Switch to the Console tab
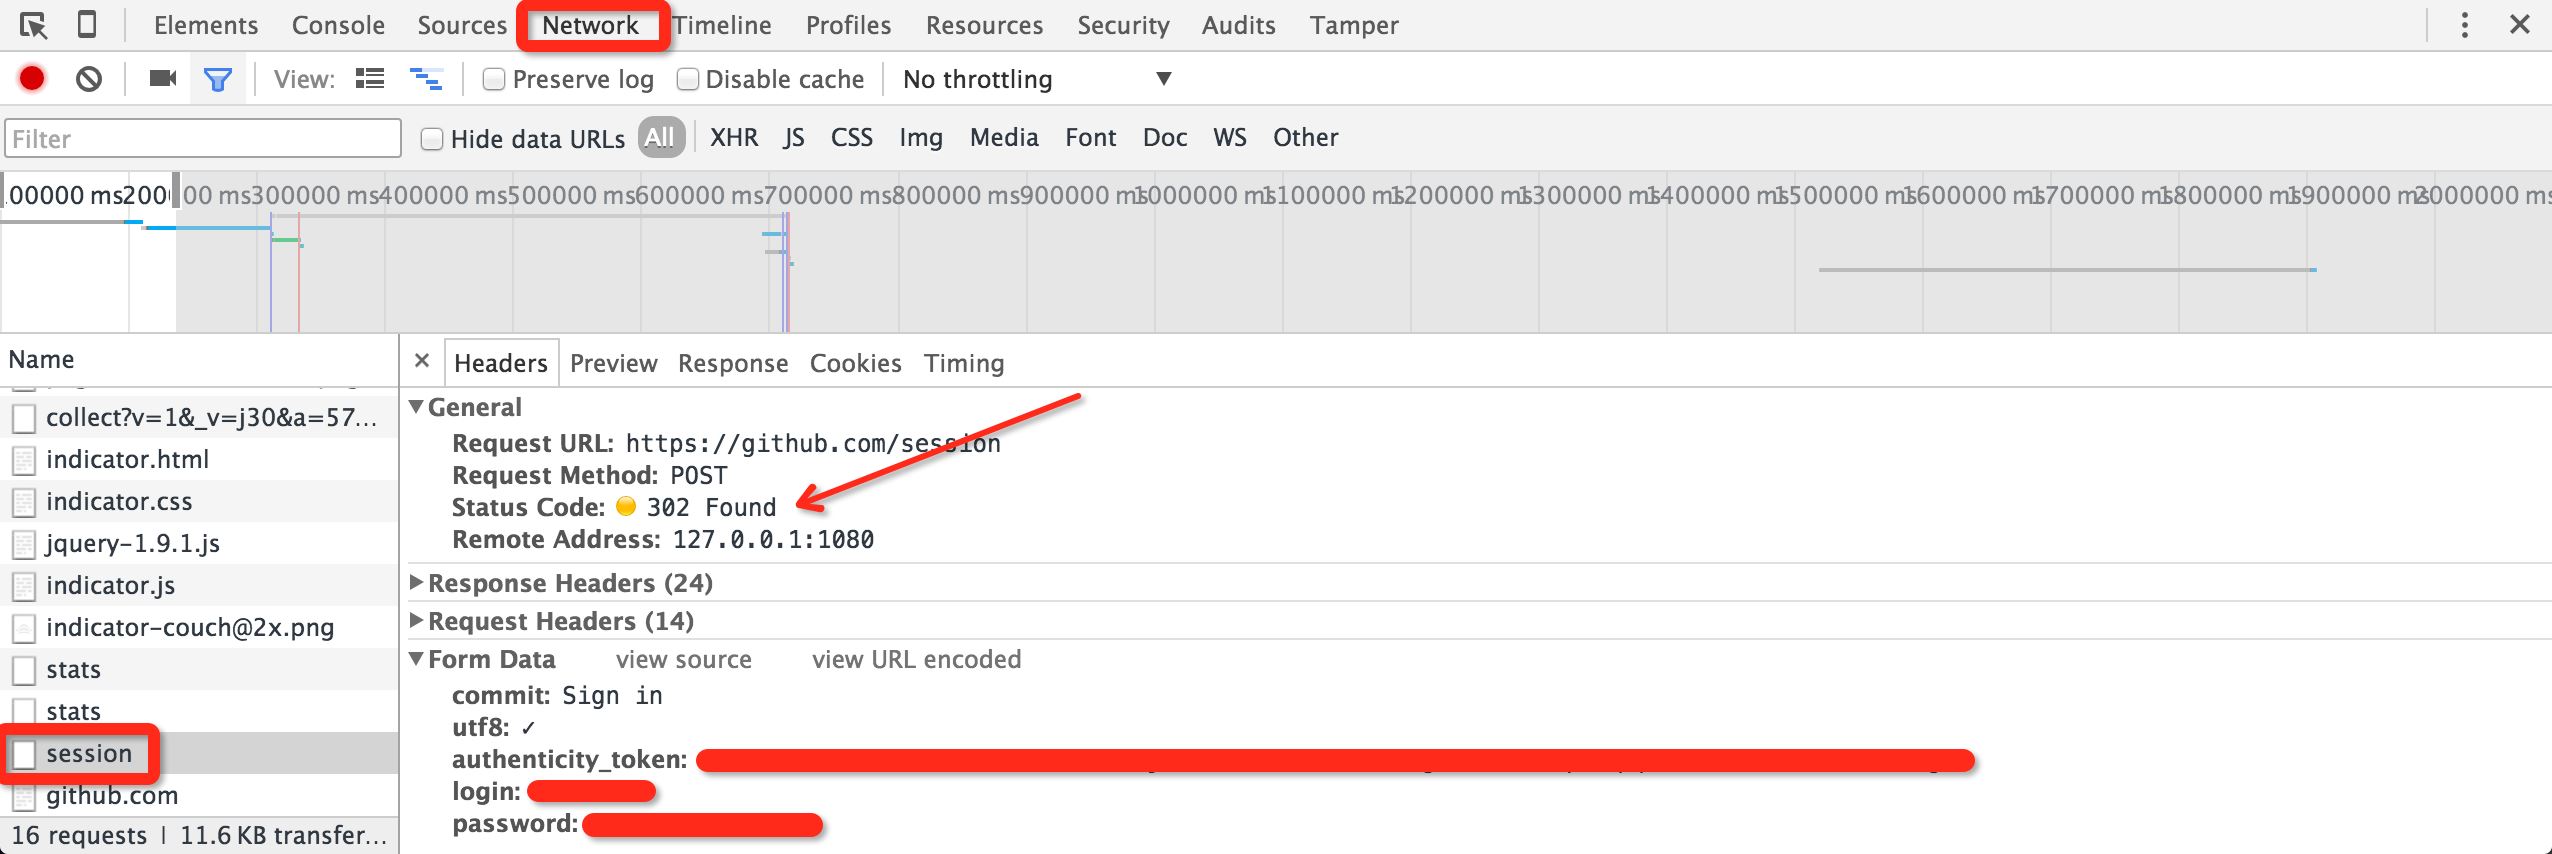This screenshot has width=2552, height=854. (338, 25)
